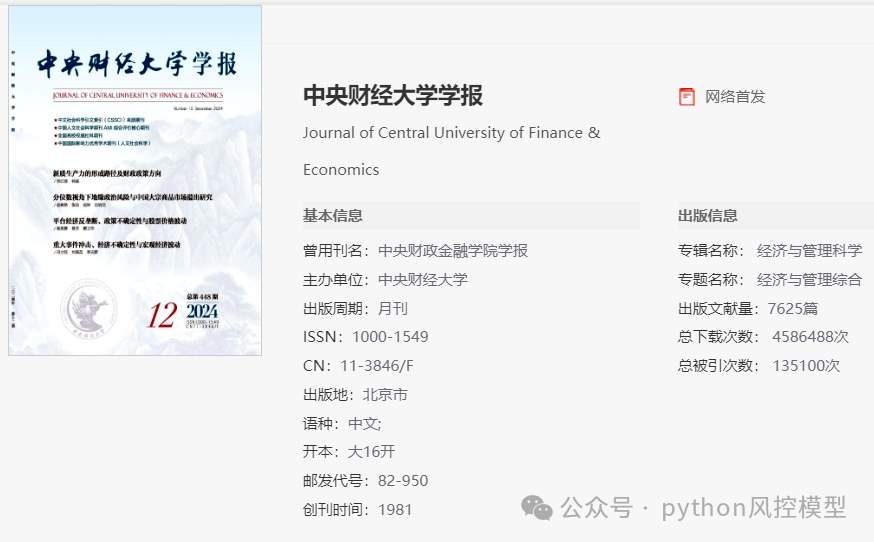The width and height of the screenshot is (874, 542).
Task: Select the sponsor value 中央财经大学
Action: coord(423,280)
